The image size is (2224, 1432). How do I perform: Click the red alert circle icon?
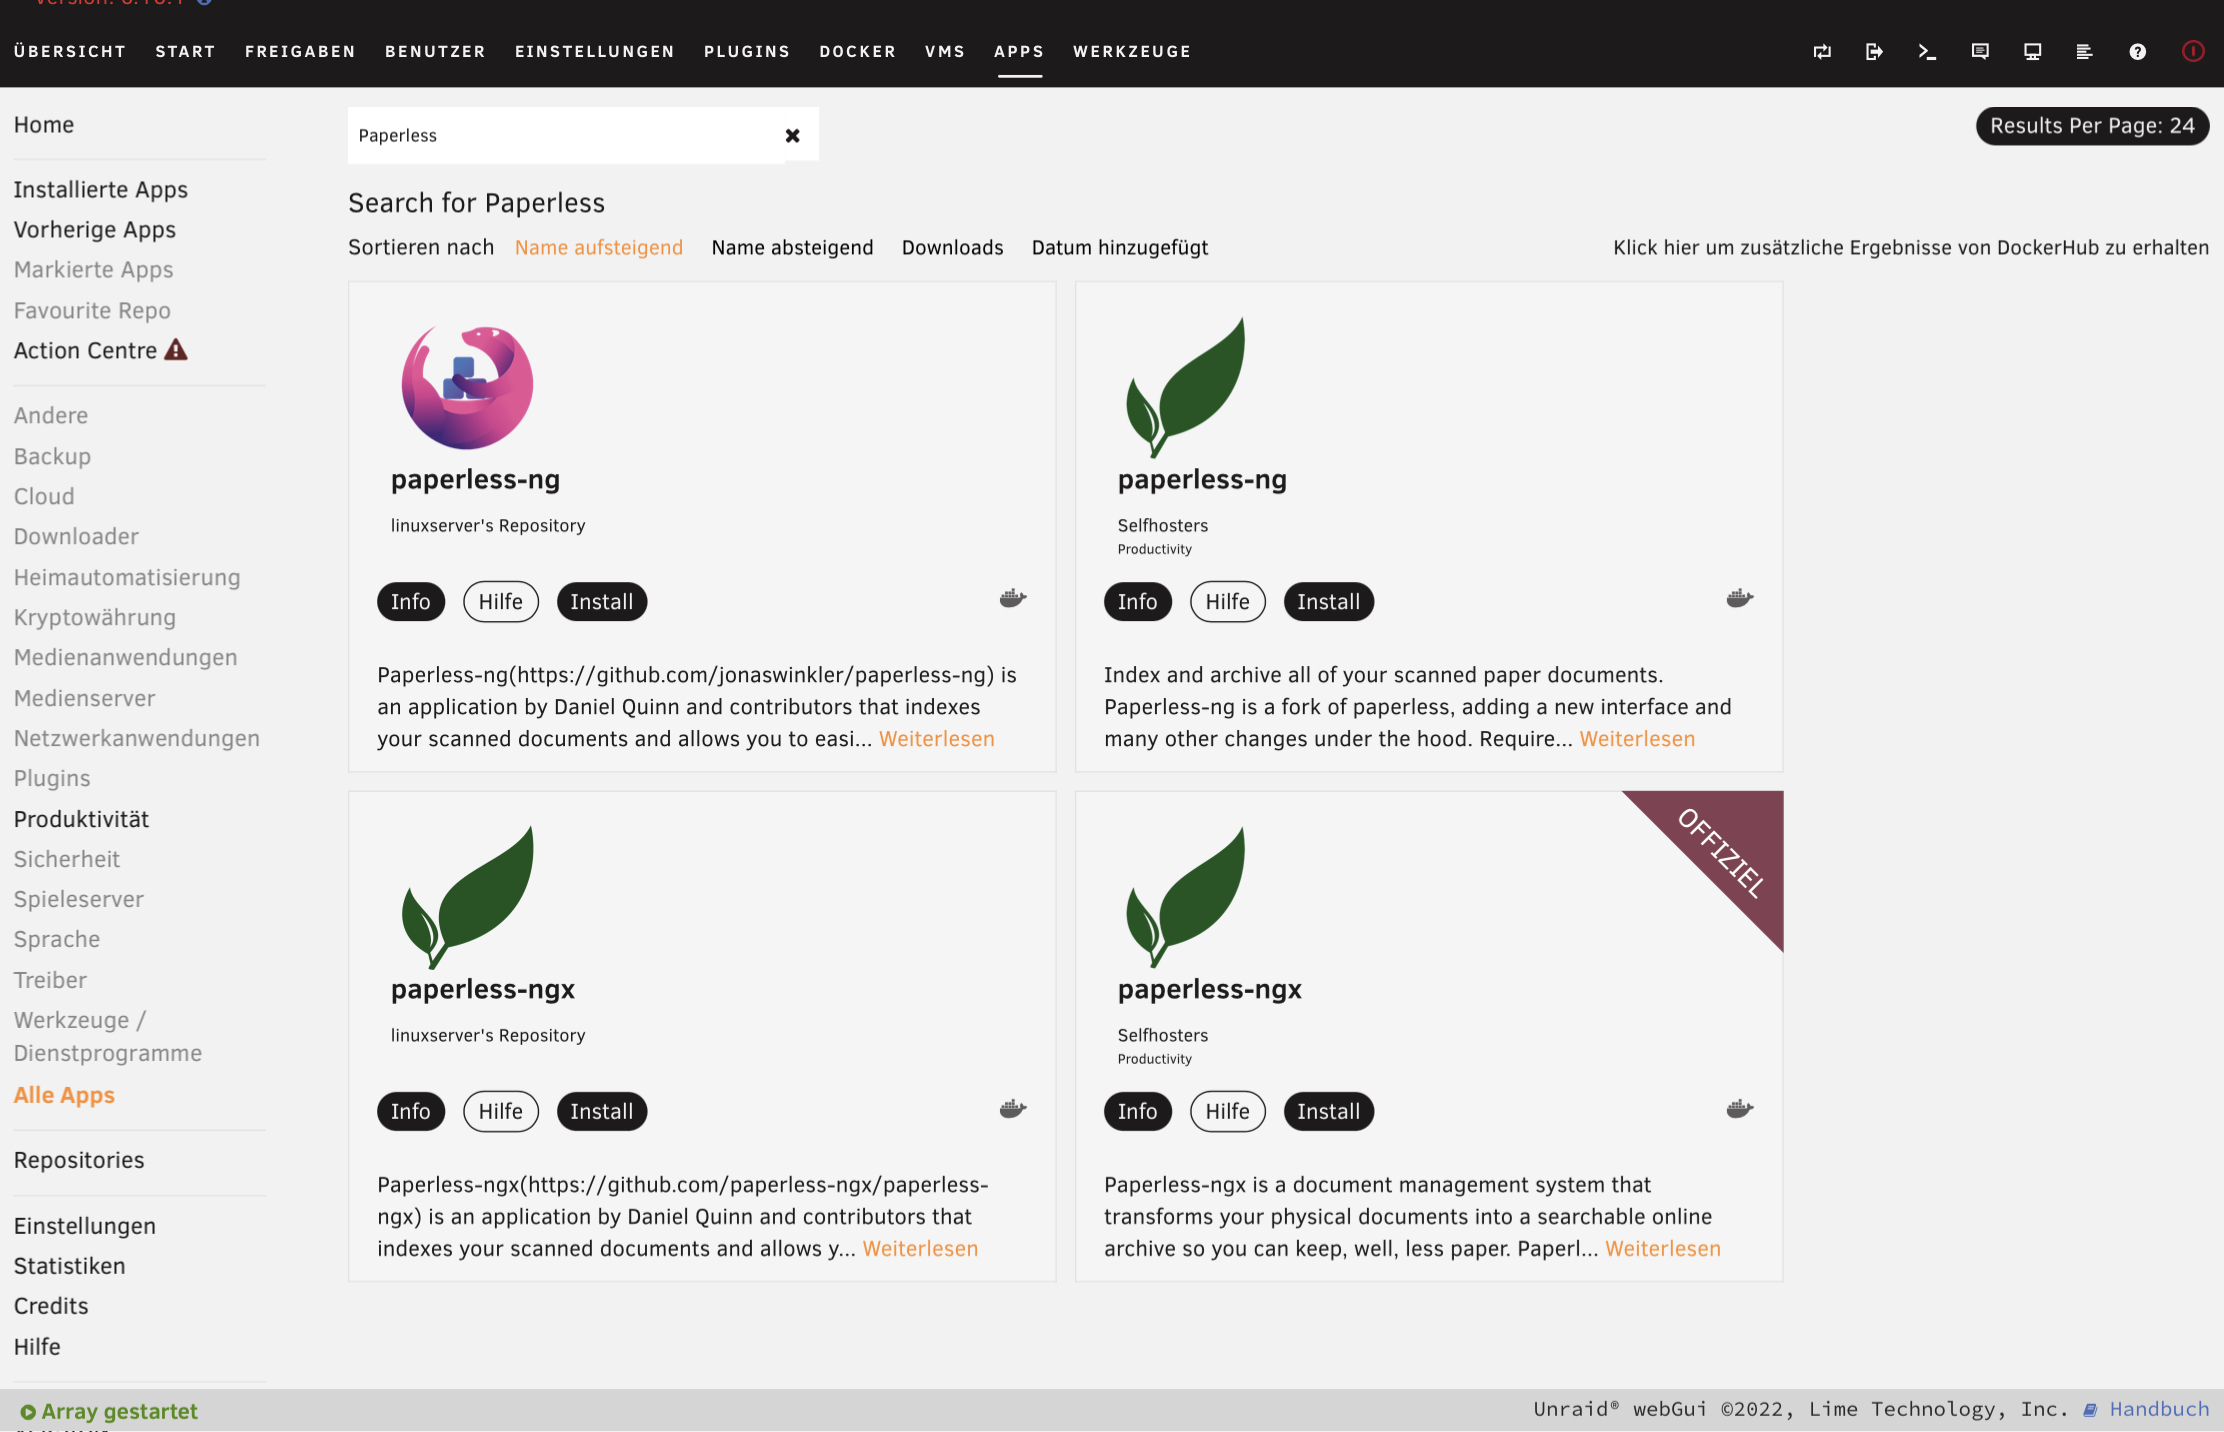click(x=2192, y=51)
